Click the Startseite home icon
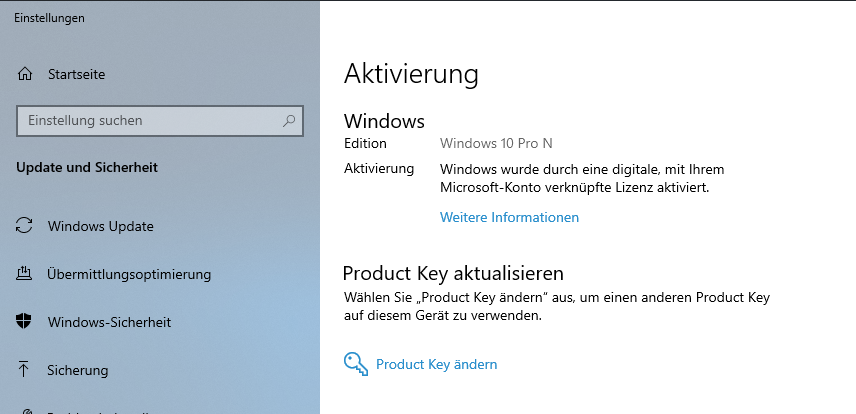Image resolution: width=856 pixels, height=414 pixels. point(26,74)
